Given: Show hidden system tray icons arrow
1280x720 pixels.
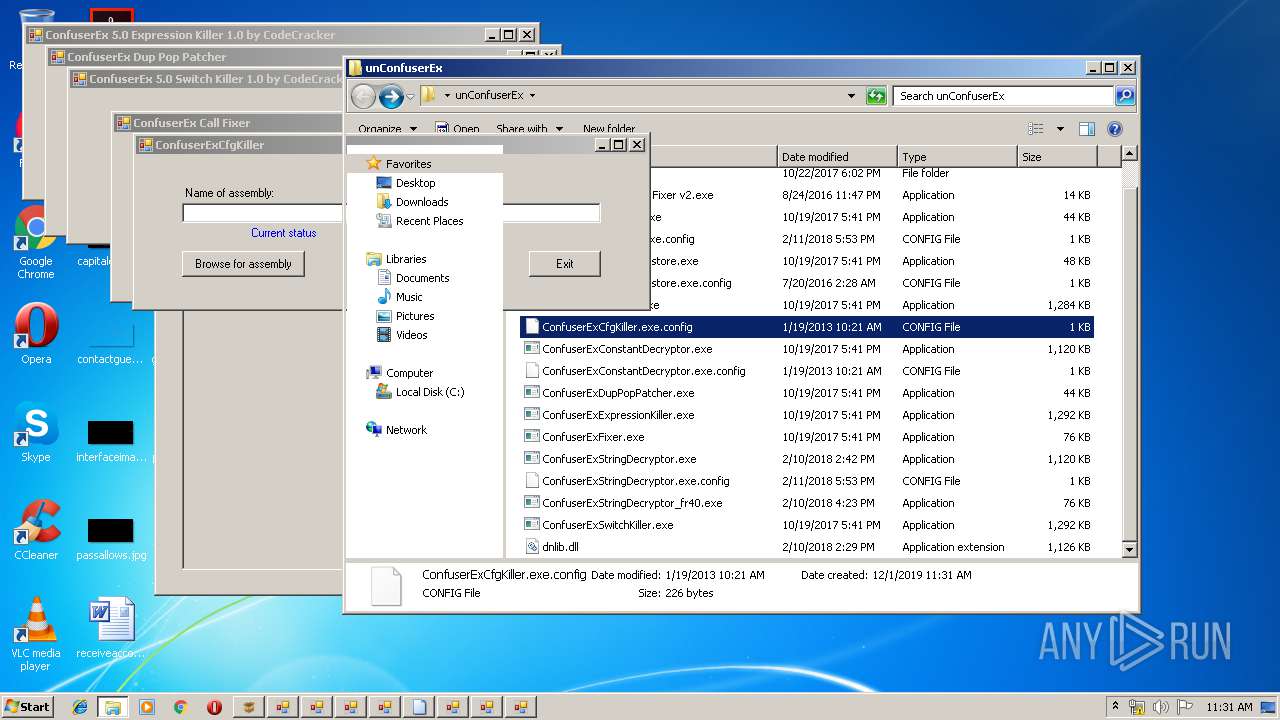Looking at the screenshot, I should point(1115,706).
